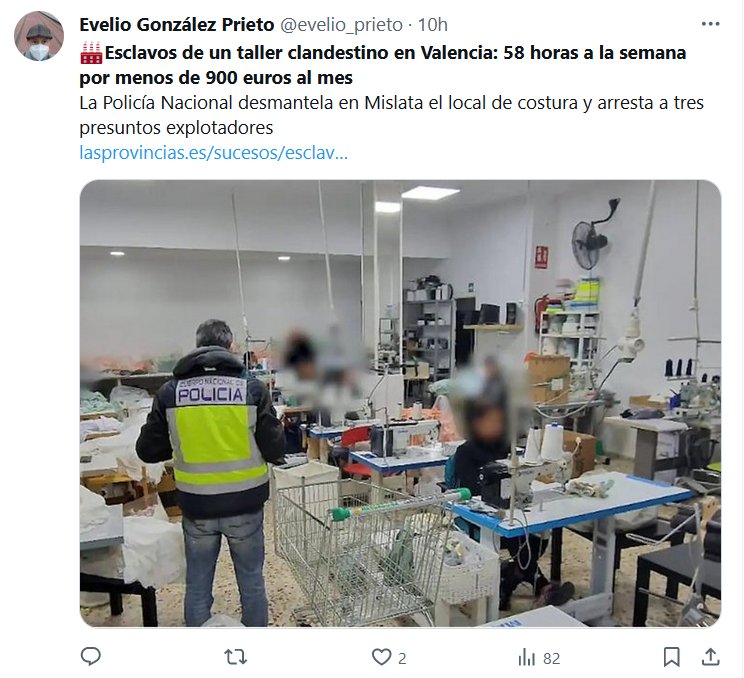Repost this tweet with the retweet icon
744x678 pixels.
[235, 658]
